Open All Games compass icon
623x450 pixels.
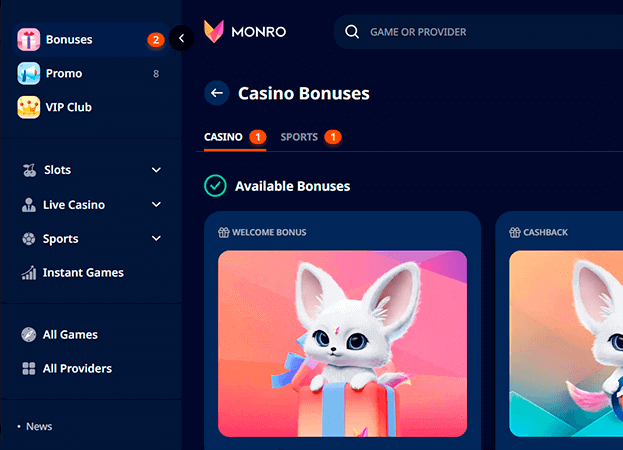29,334
